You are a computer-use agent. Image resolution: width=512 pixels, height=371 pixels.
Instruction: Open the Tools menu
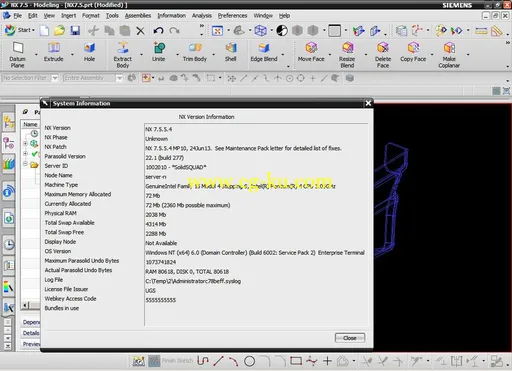(x=112, y=16)
